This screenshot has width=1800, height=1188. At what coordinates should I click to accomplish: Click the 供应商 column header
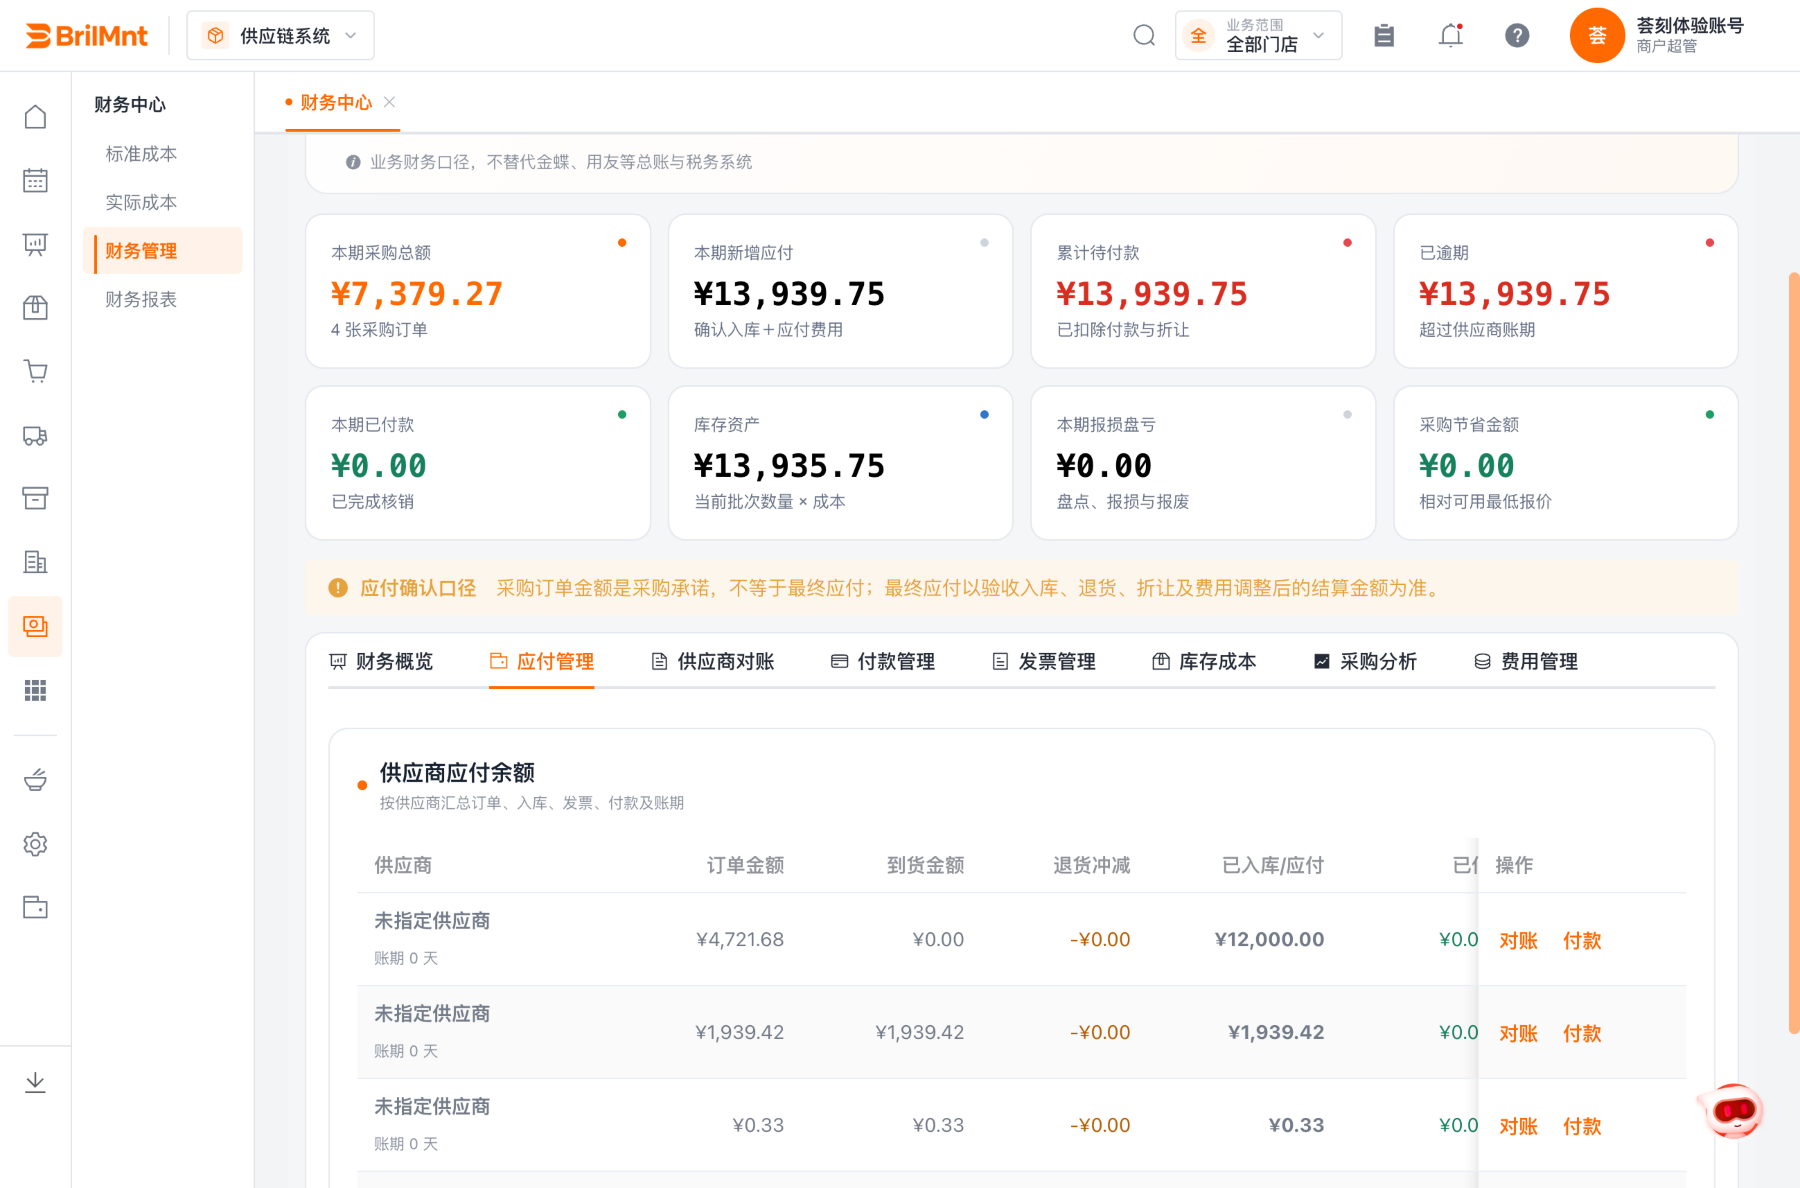[x=403, y=865]
